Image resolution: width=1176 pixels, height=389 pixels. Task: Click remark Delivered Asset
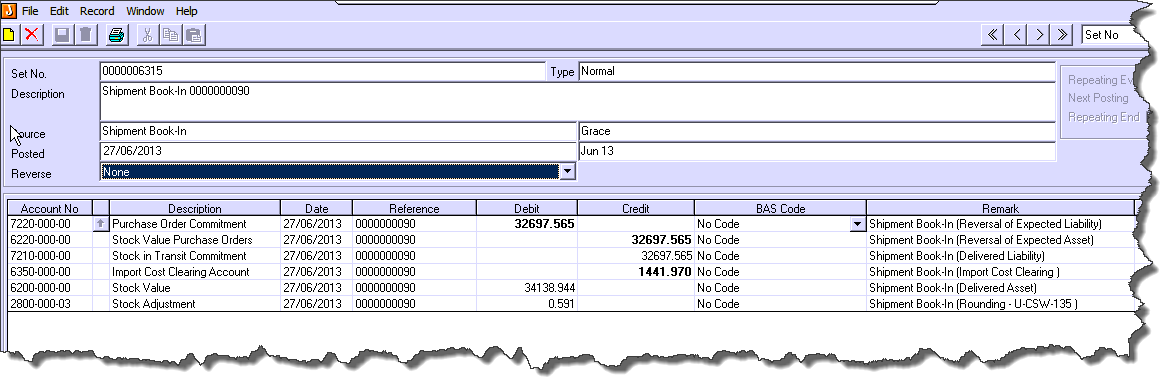[1000, 288]
